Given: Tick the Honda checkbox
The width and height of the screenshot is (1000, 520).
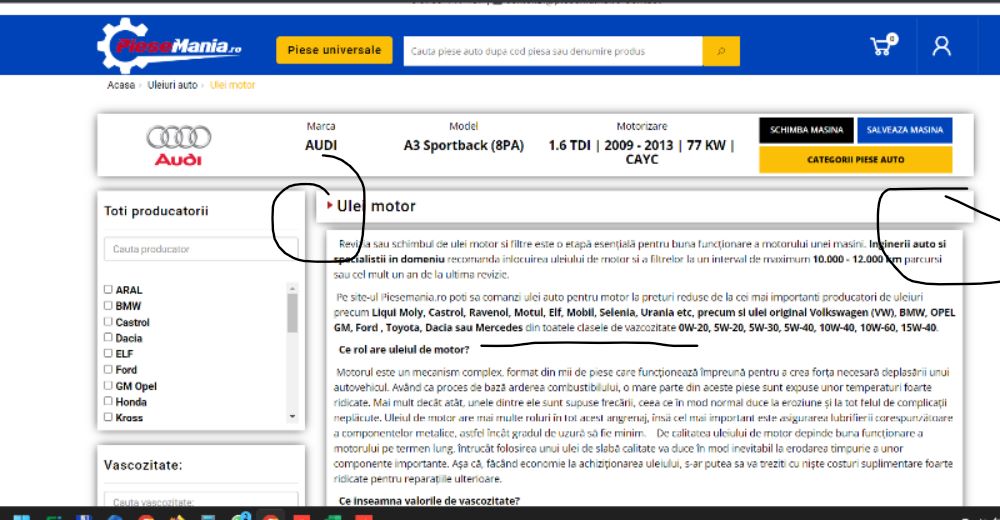Looking at the screenshot, I should click(x=108, y=401).
